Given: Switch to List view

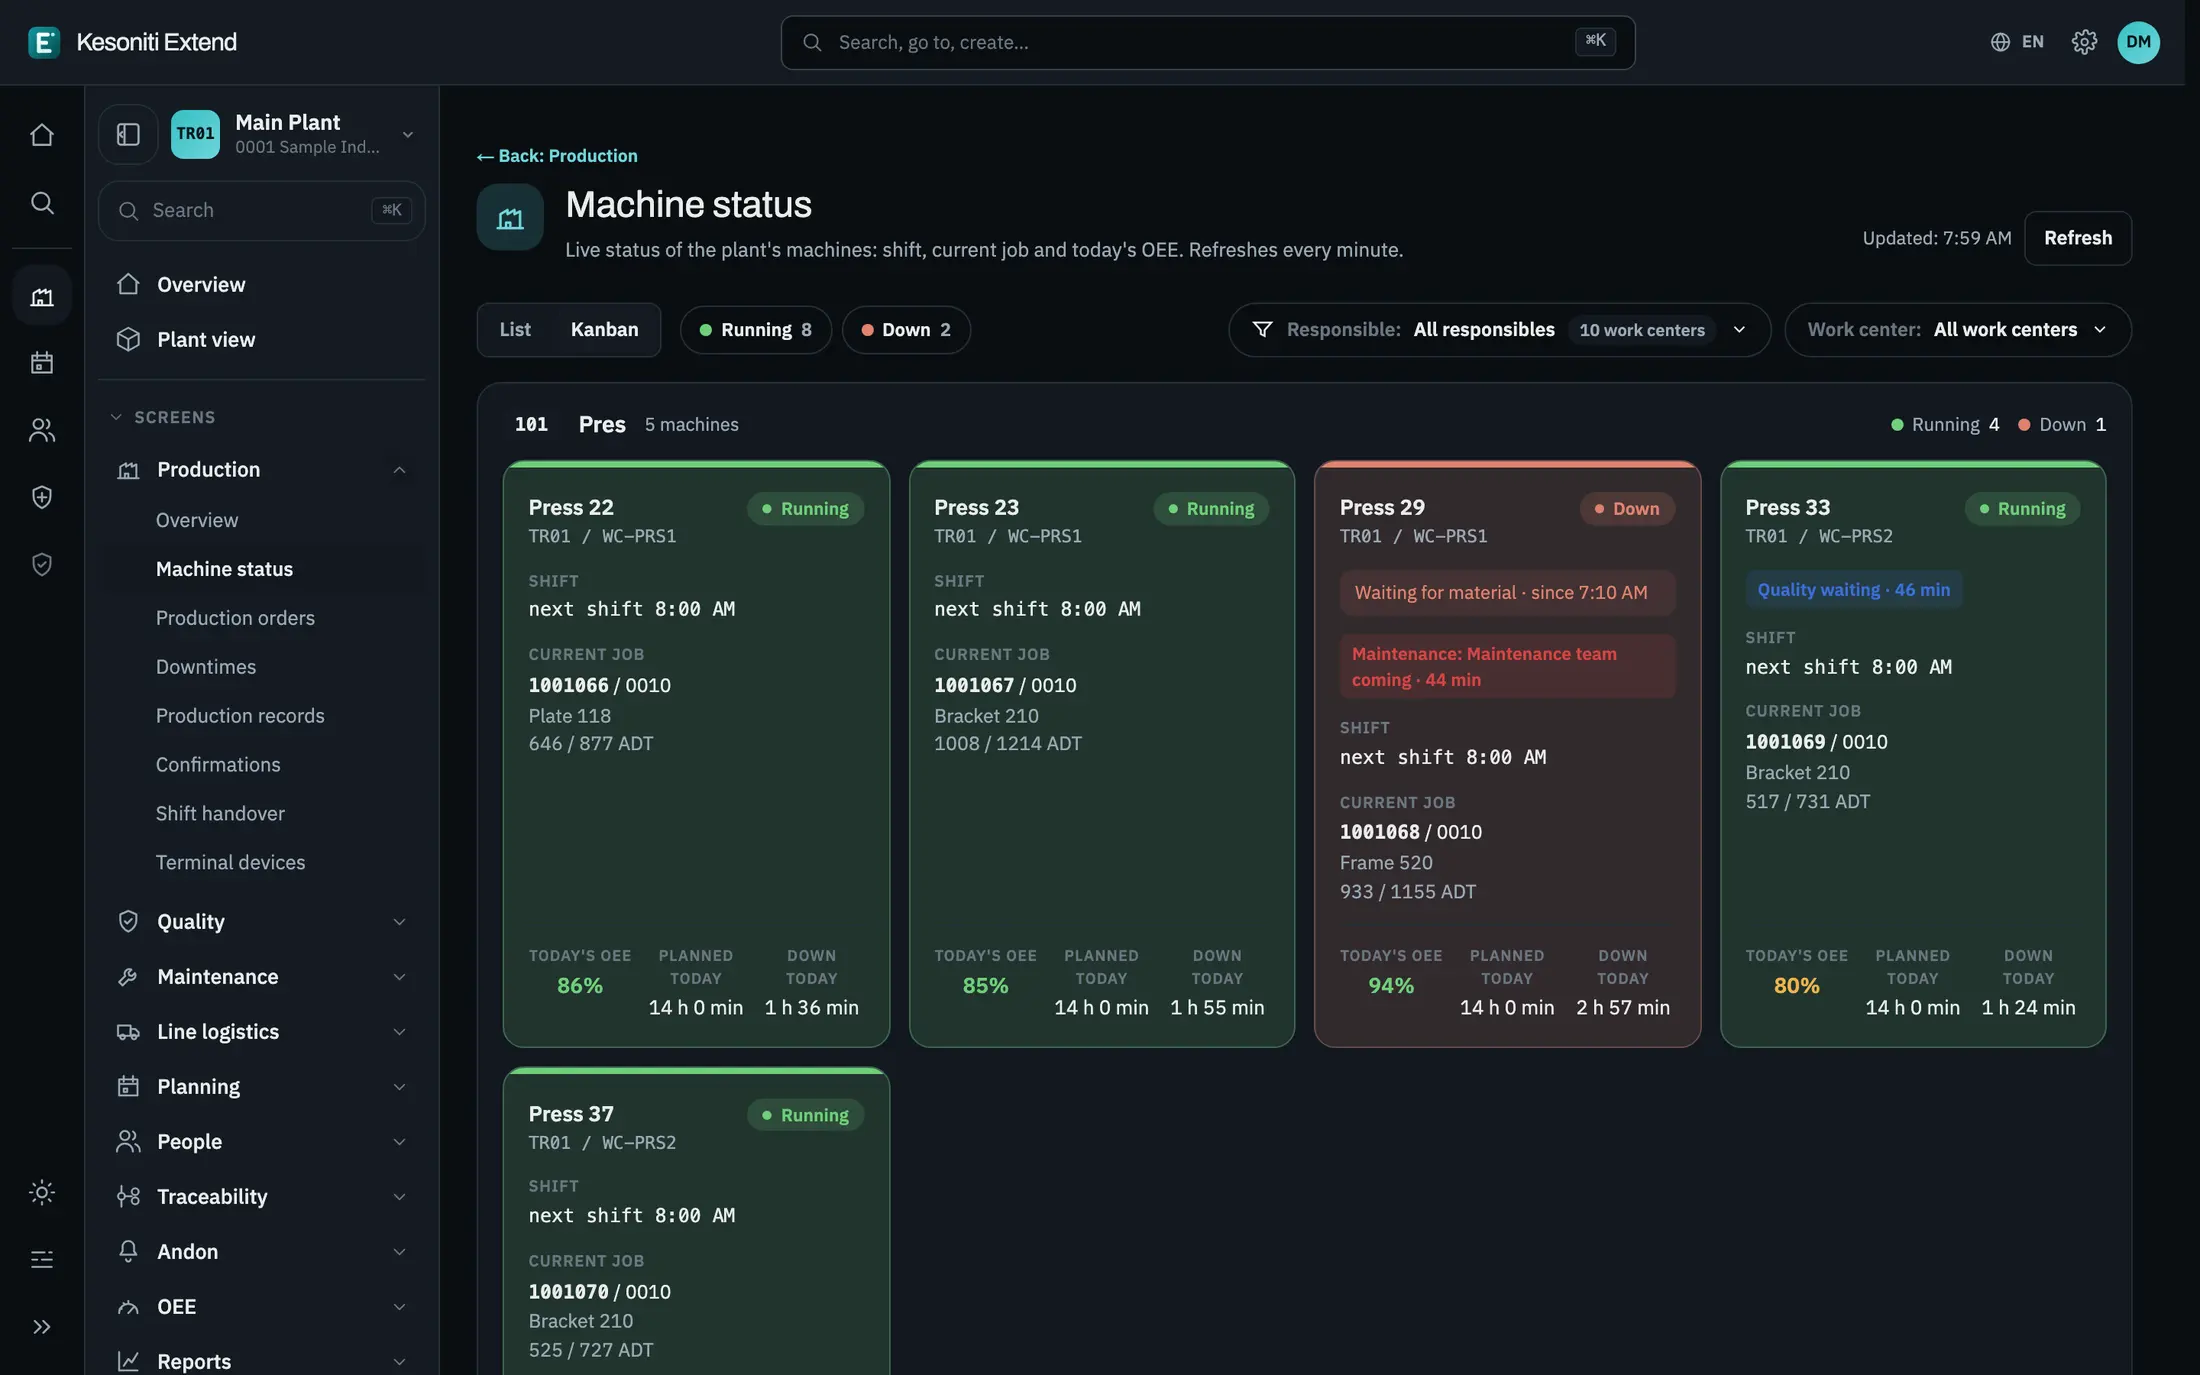Looking at the screenshot, I should 515,330.
